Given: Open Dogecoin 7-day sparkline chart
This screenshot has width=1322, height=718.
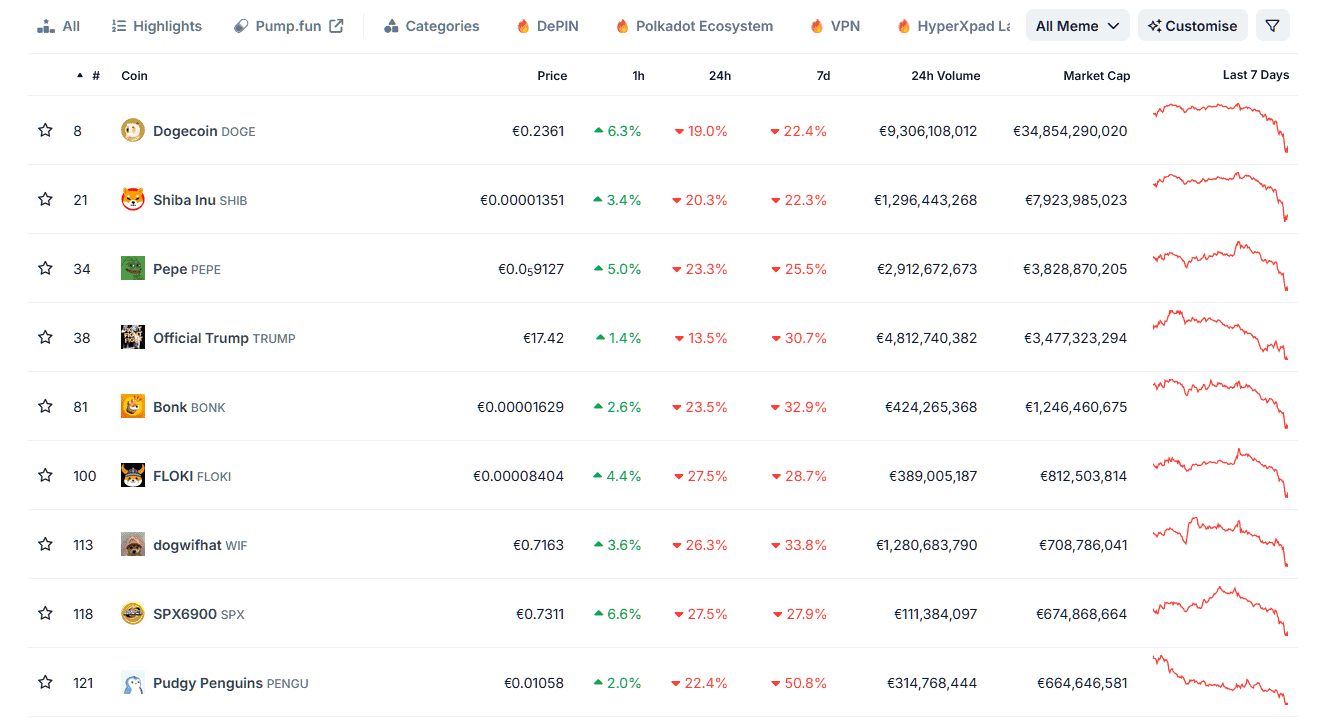Looking at the screenshot, I should pyautogui.click(x=1220, y=128).
